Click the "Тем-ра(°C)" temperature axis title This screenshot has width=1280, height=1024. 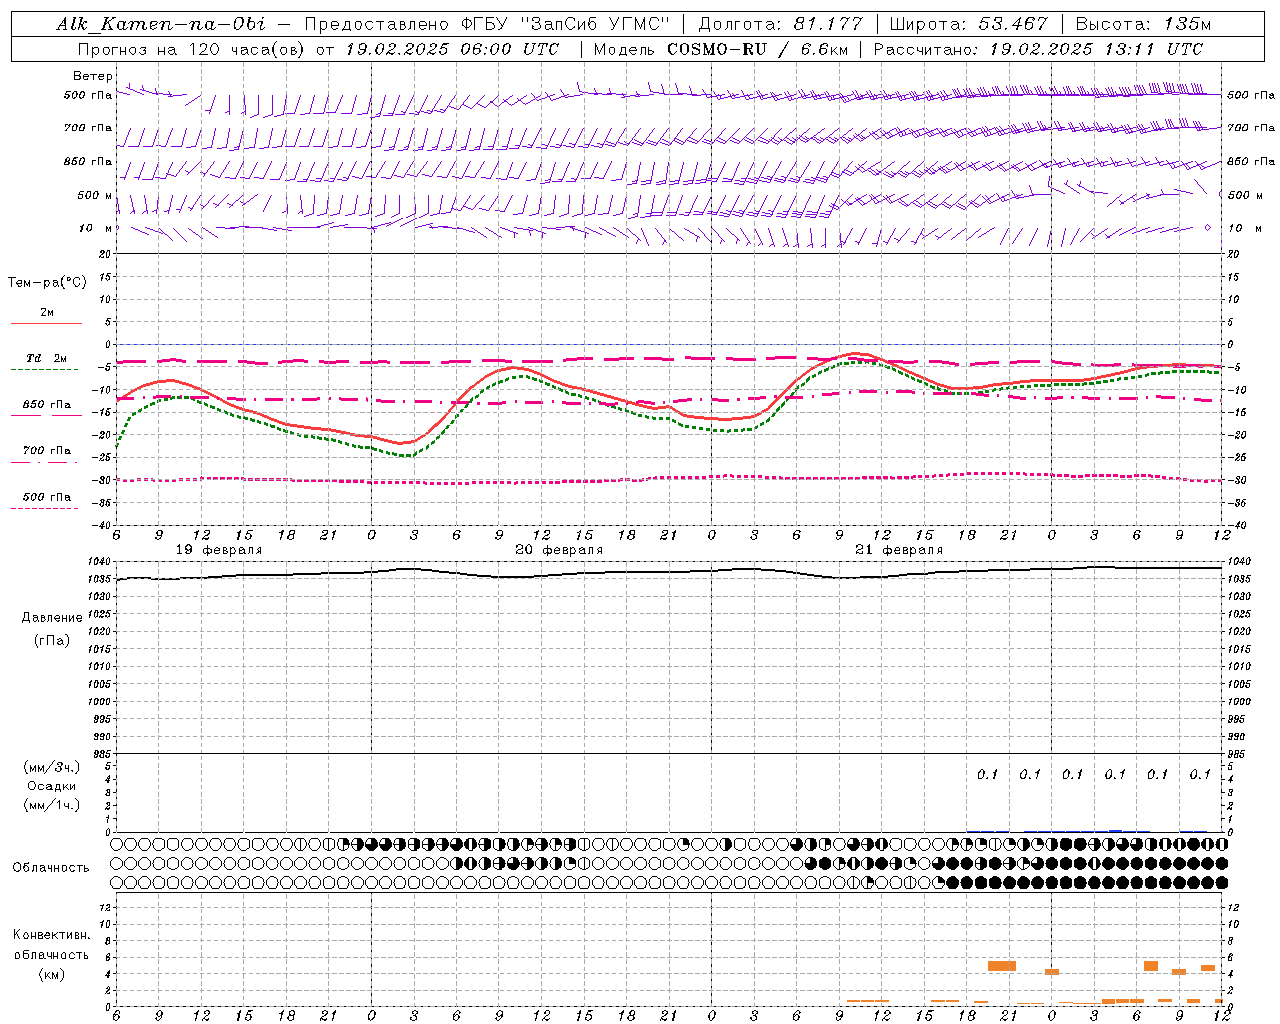[x=47, y=283]
